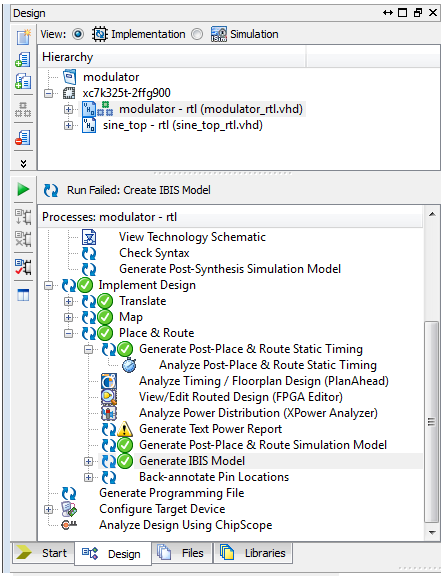
Task: Click the processes scrollbar down arrow
Action: pyautogui.click(x=432, y=532)
